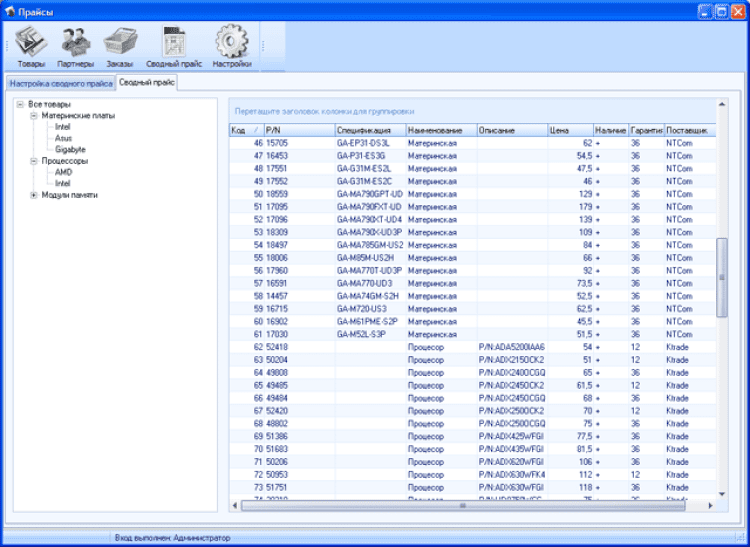Select the GA-M720-US3 cell
Screen dimensions: 750x547
(370, 308)
